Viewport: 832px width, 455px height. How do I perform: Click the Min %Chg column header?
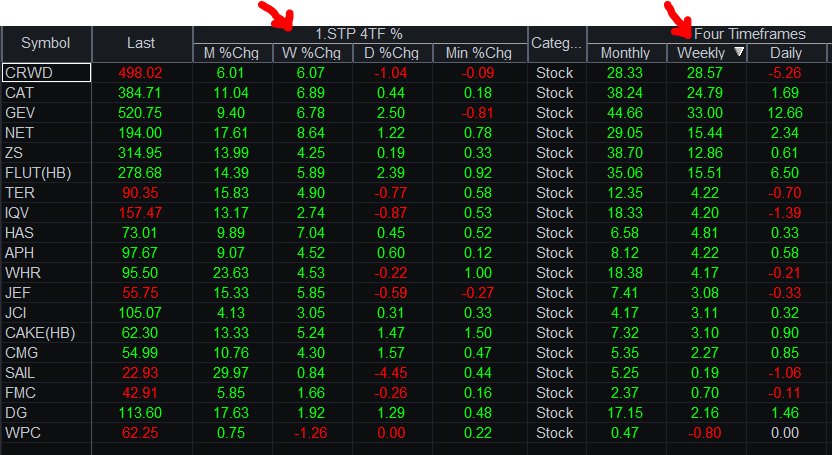[x=479, y=53]
